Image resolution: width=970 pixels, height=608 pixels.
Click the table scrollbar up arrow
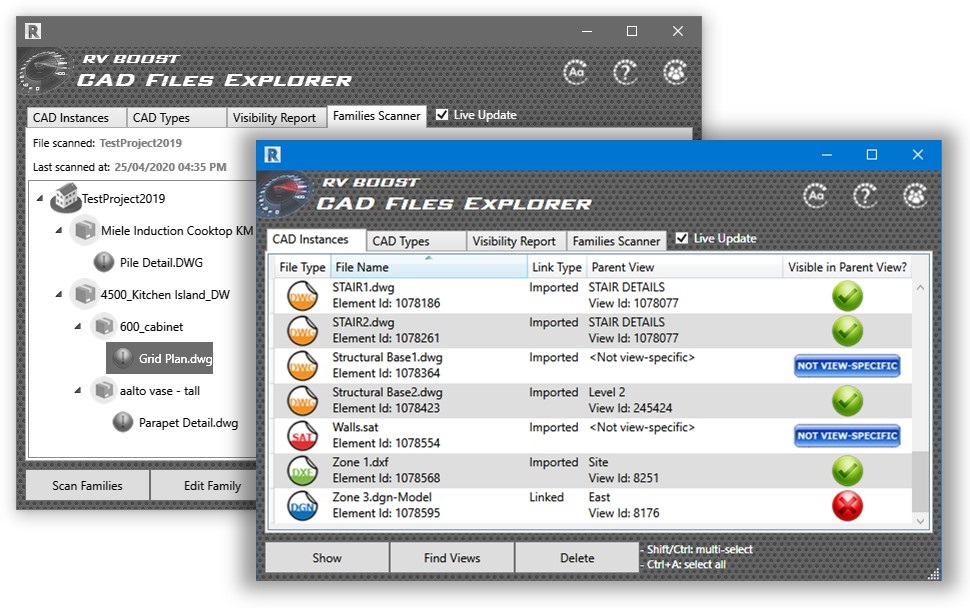[x=921, y=288]
